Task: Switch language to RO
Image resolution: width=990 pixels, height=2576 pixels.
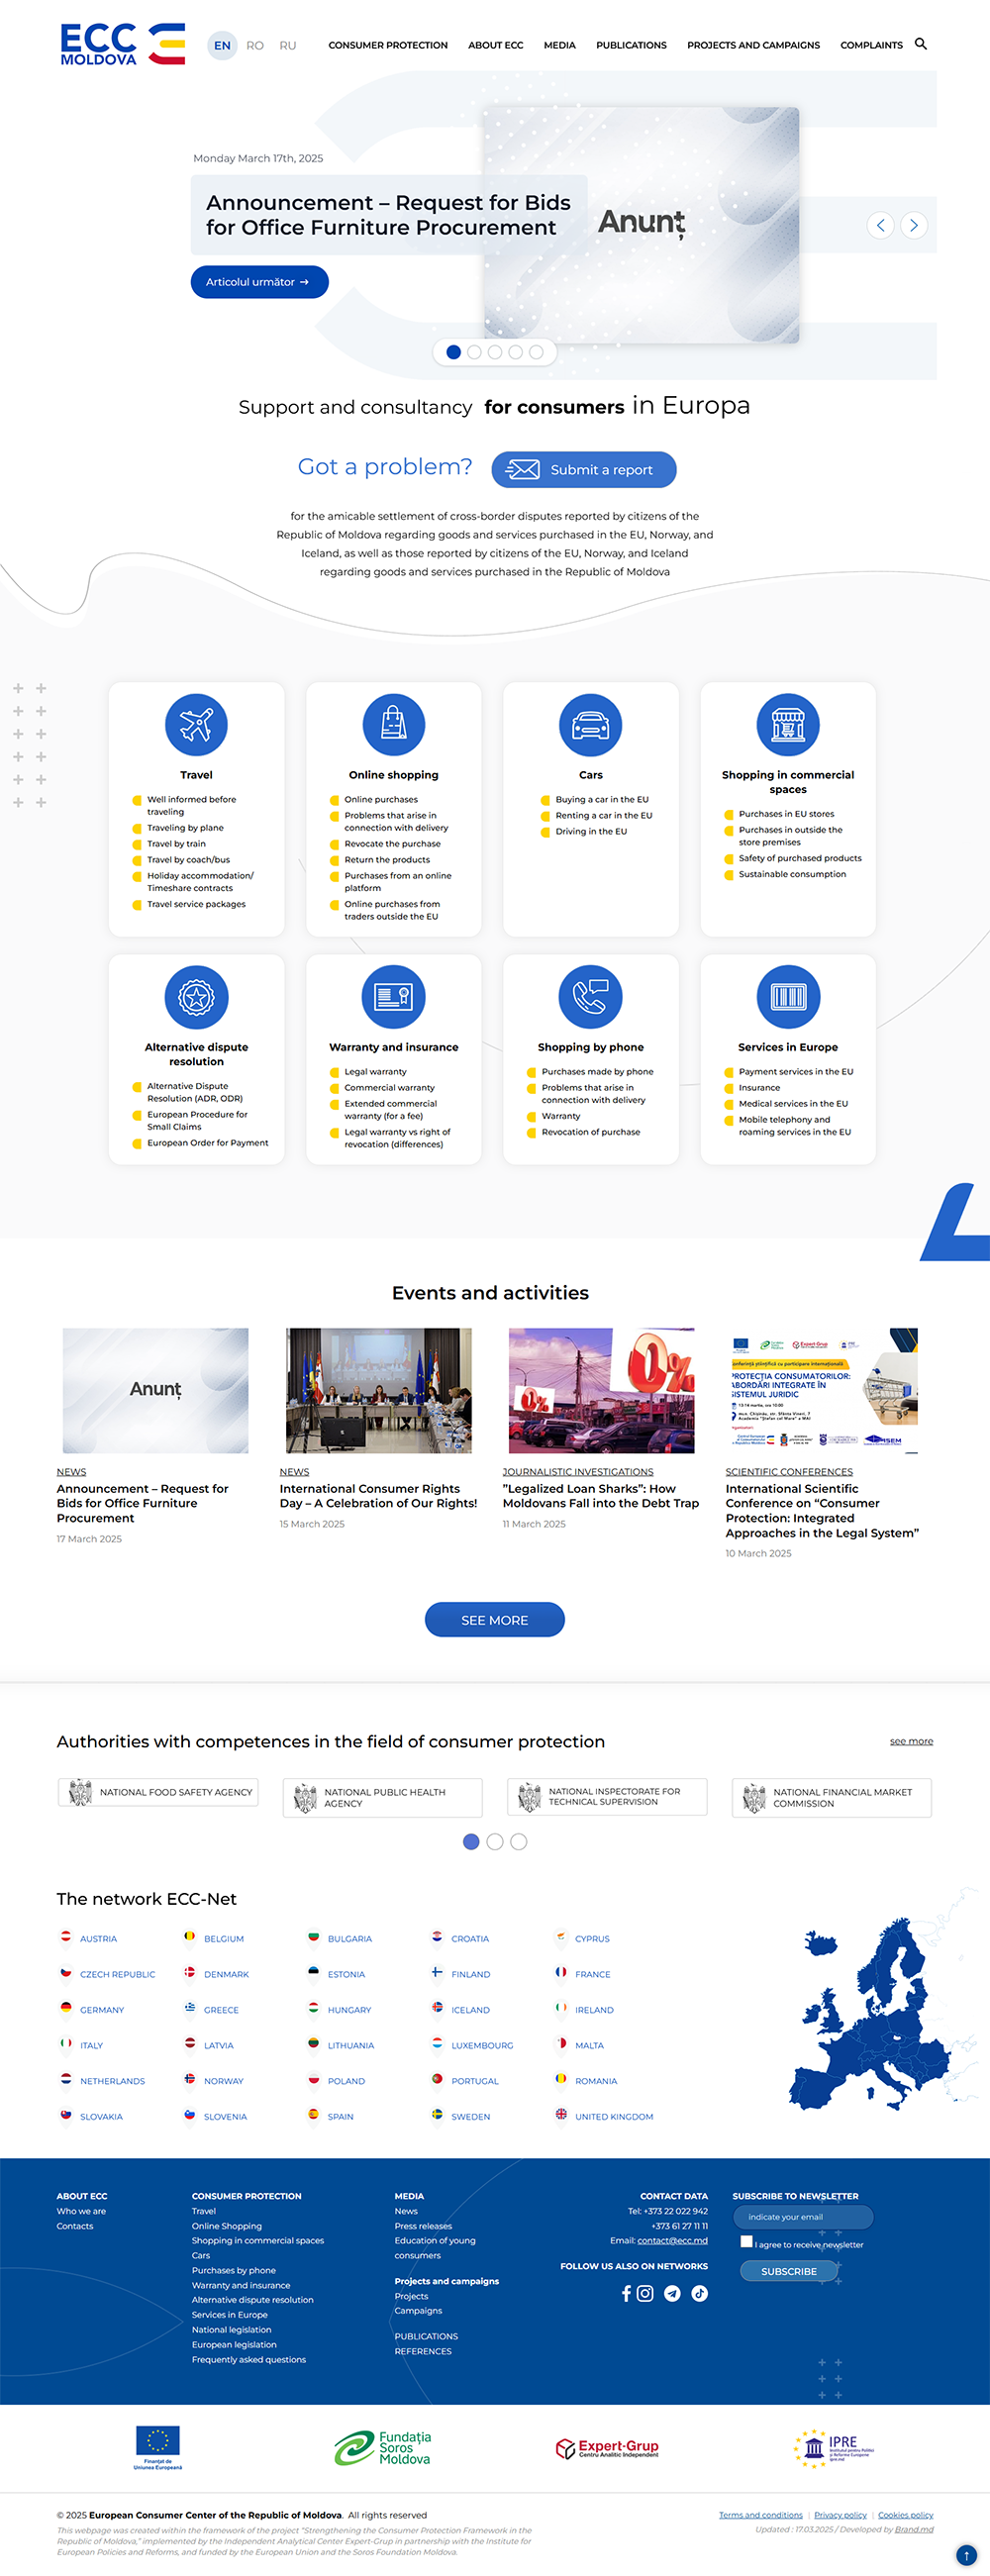Action: (x=255, y=46)
